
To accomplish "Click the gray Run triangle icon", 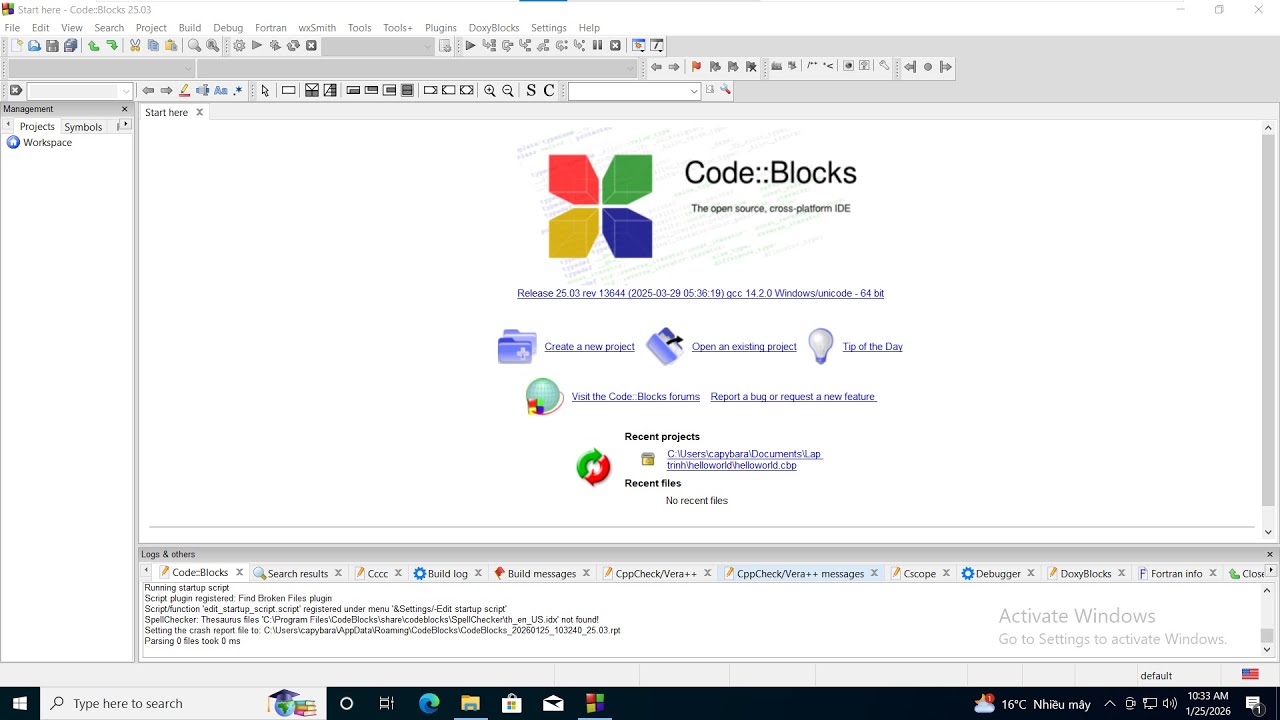I will coord(257,46).
